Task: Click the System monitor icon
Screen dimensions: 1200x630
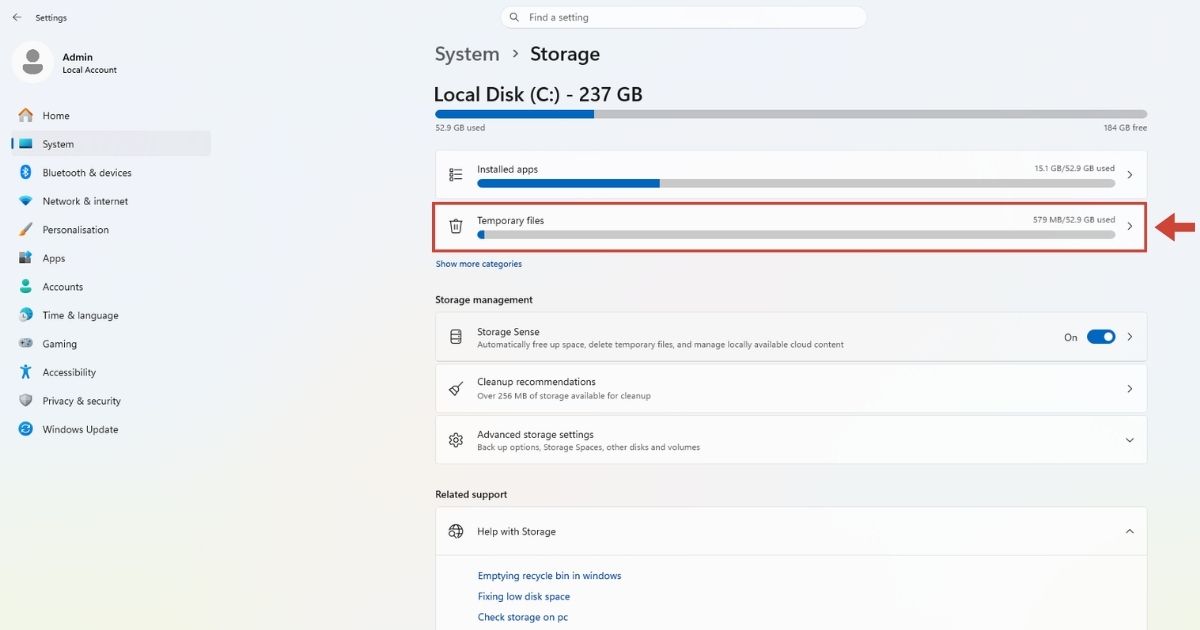Action: (x=26, y=144)
